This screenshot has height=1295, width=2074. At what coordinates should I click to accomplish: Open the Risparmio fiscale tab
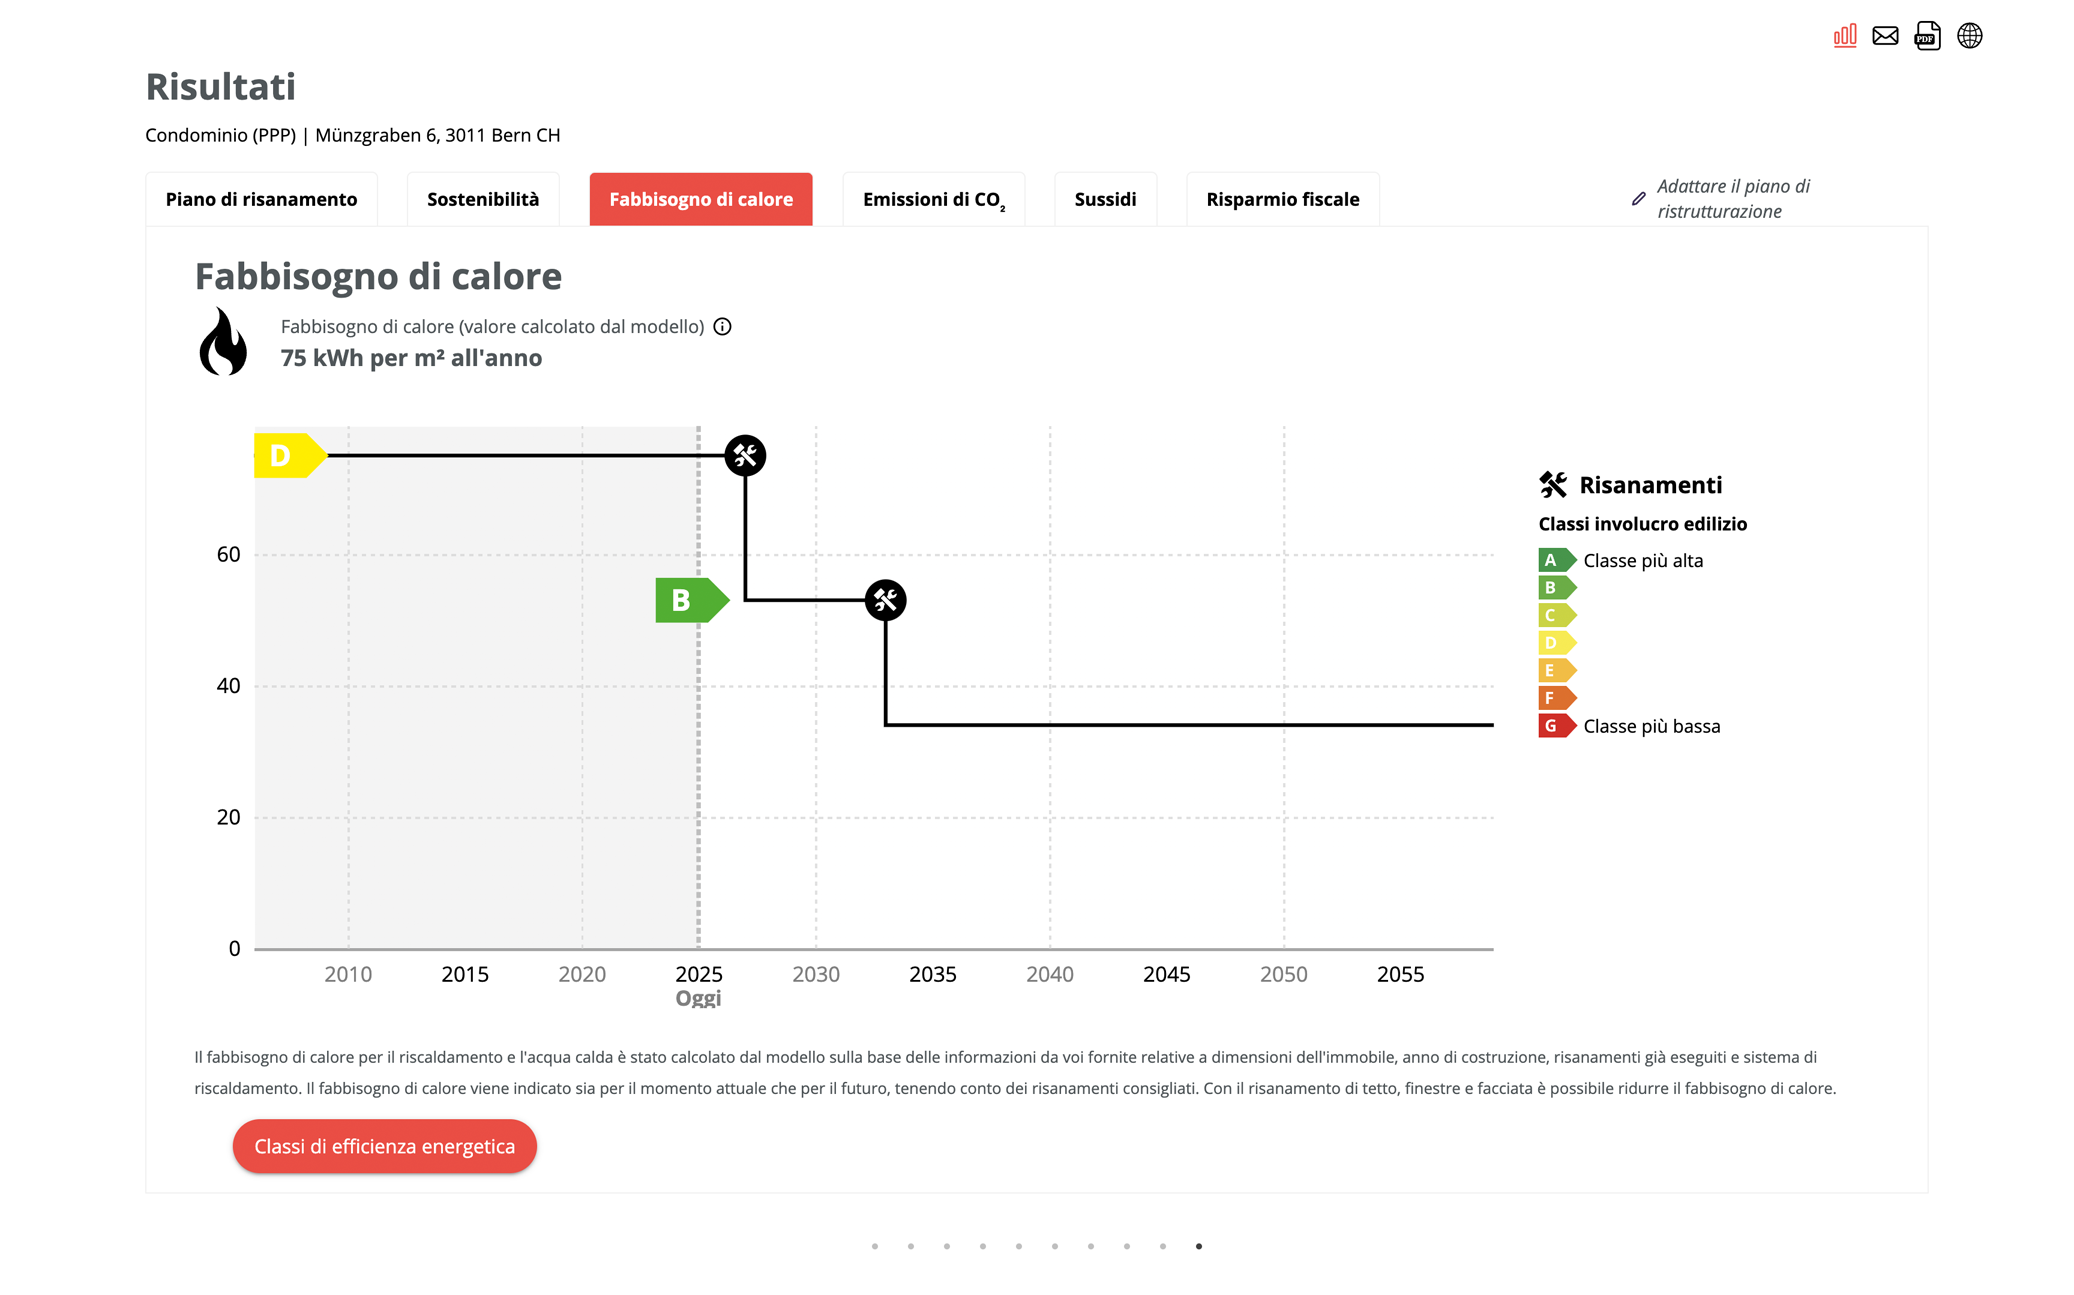coord(1282,199)
